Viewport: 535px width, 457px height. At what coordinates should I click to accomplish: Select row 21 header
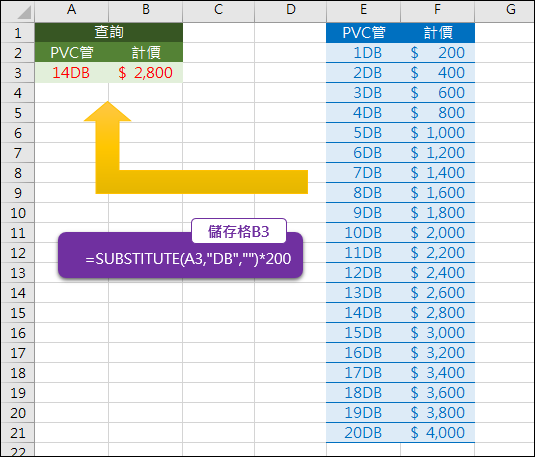coord(18,433)
